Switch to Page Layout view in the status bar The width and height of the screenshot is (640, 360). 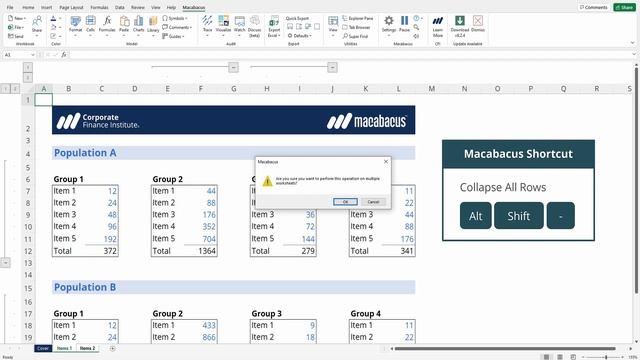point(560,357)
